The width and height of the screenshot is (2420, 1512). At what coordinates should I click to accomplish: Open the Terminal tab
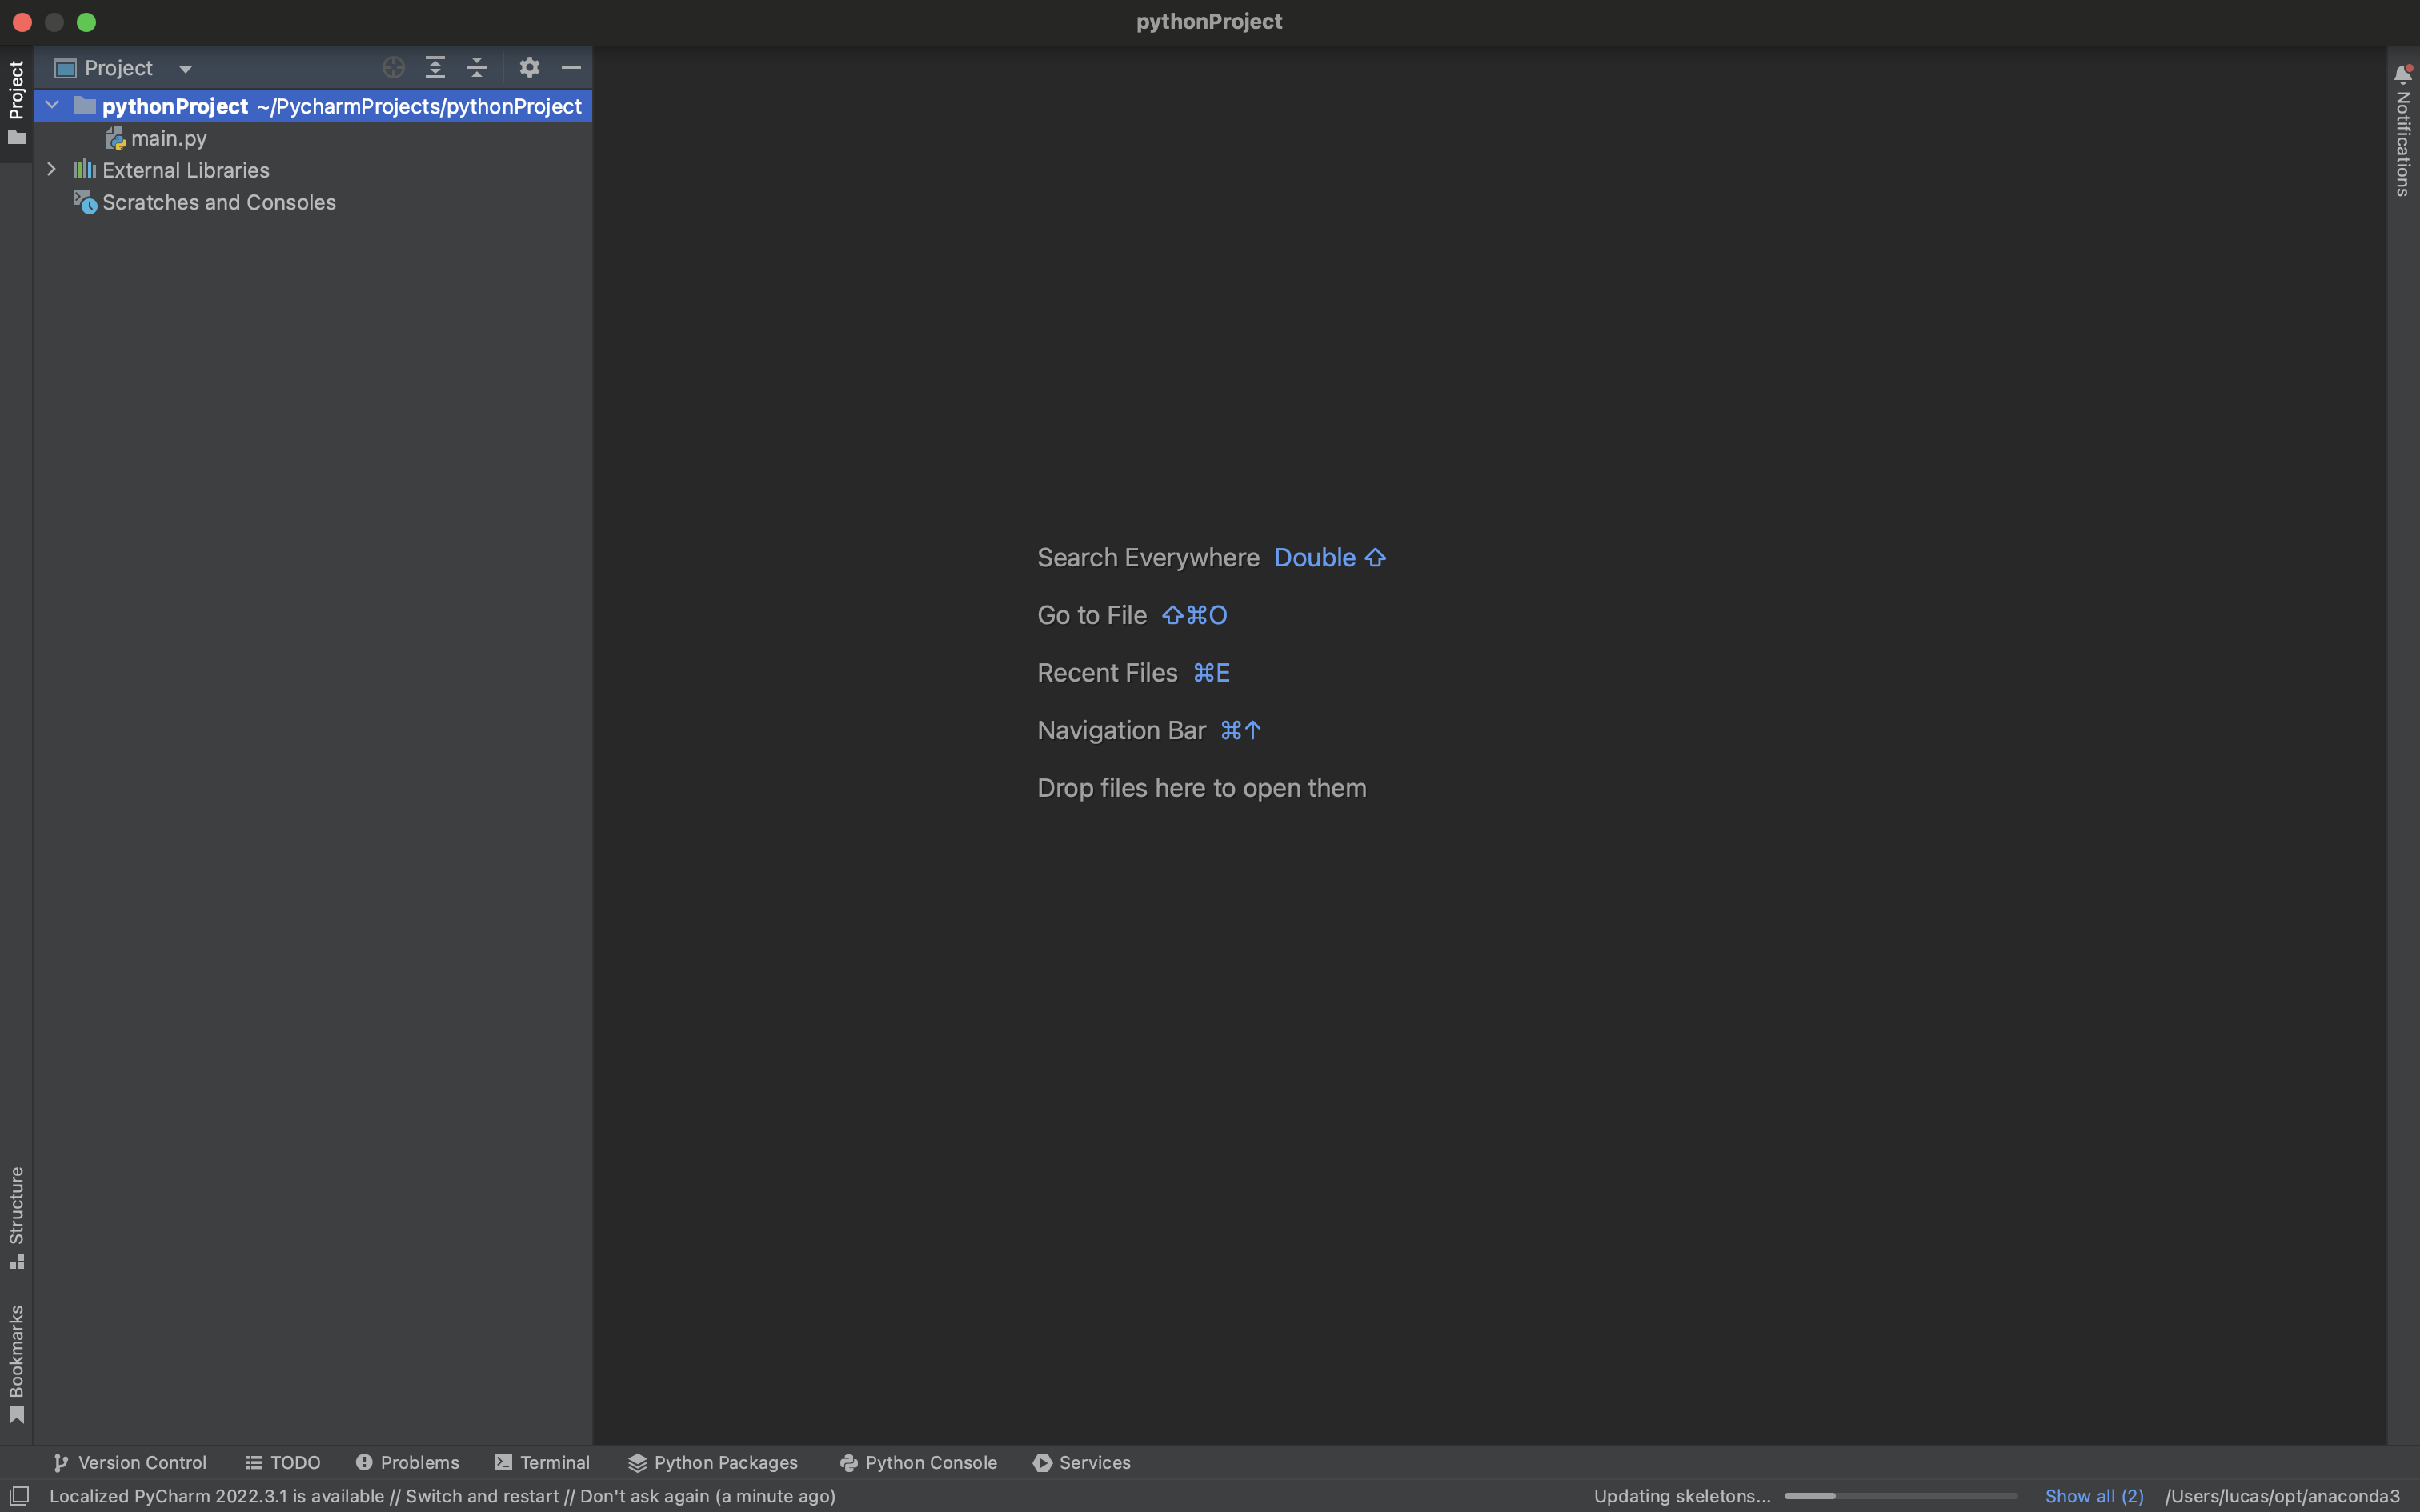click(542, 1462)
